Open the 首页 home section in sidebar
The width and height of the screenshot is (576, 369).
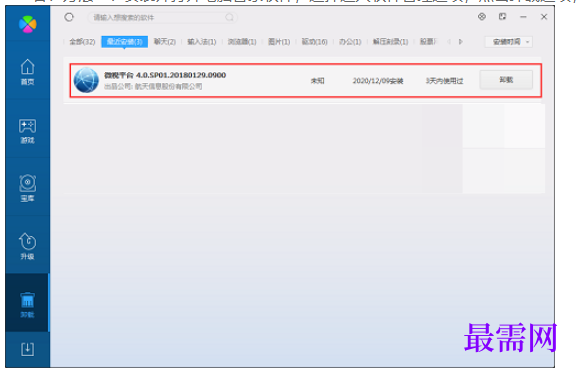click(x=28, y=72)
